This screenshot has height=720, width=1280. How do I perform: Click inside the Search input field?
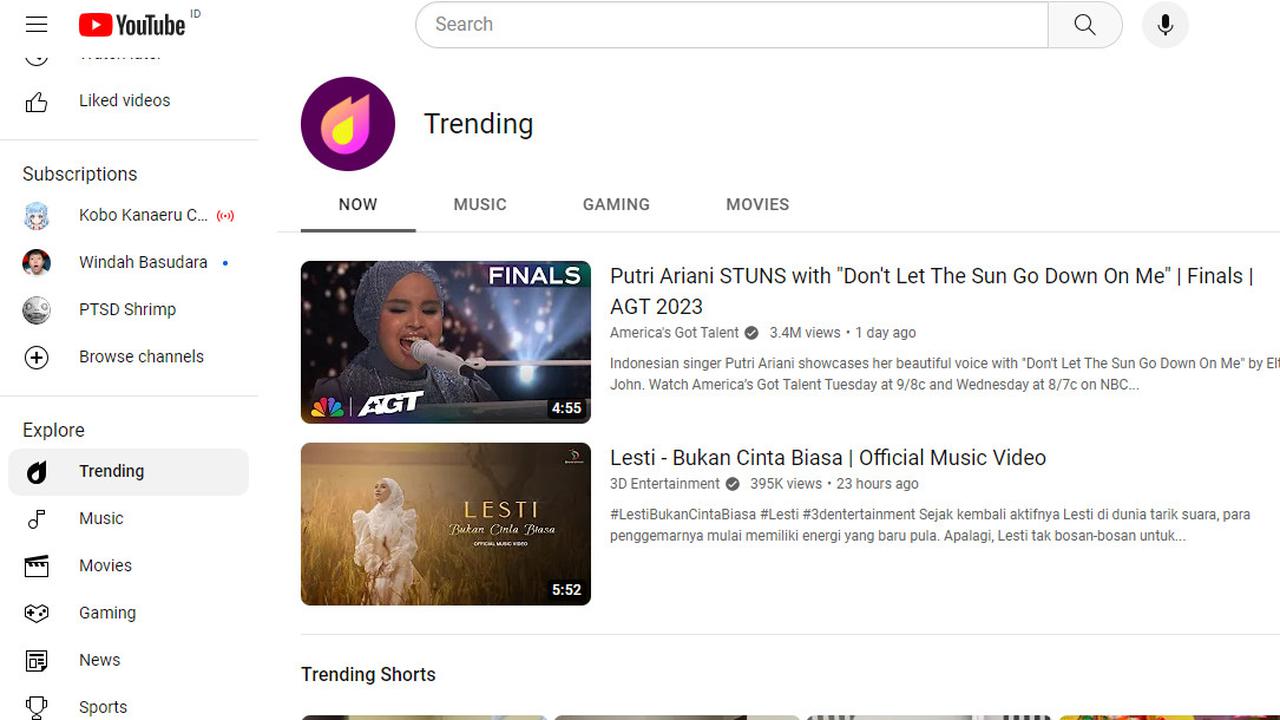click(x=731, y=24)
